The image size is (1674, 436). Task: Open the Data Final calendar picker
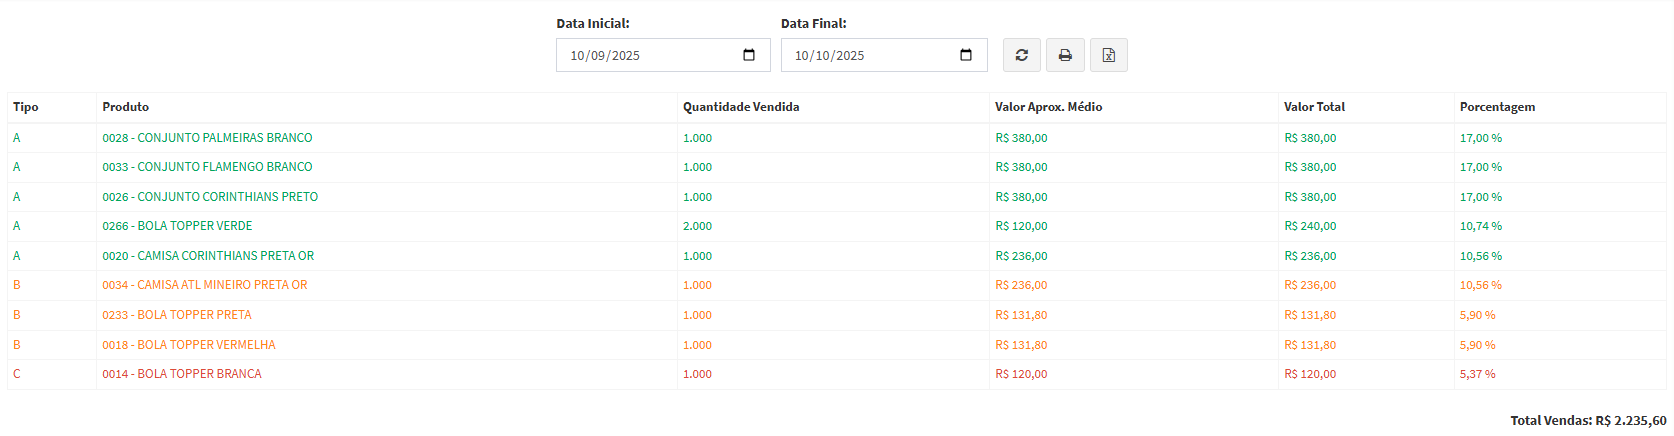[x=966, y=55]
